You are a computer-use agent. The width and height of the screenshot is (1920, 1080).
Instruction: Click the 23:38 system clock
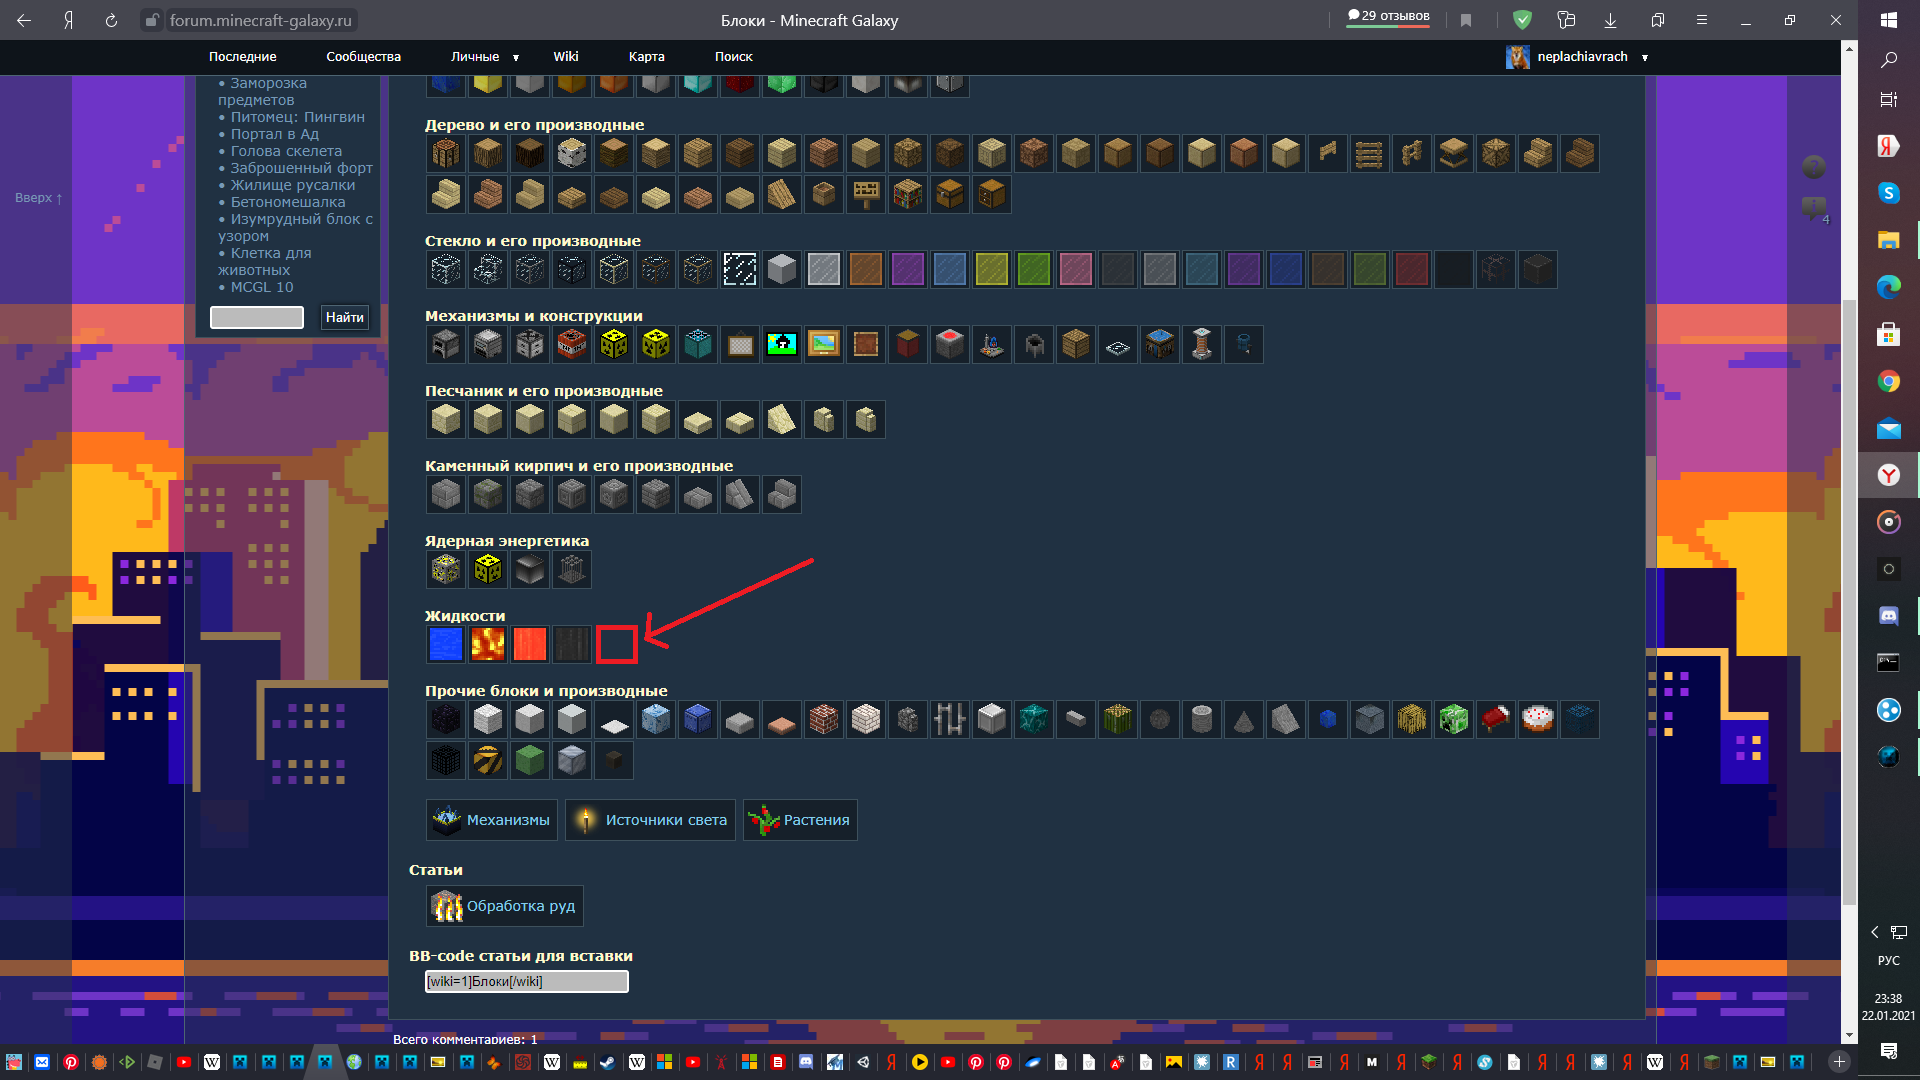1889,999
